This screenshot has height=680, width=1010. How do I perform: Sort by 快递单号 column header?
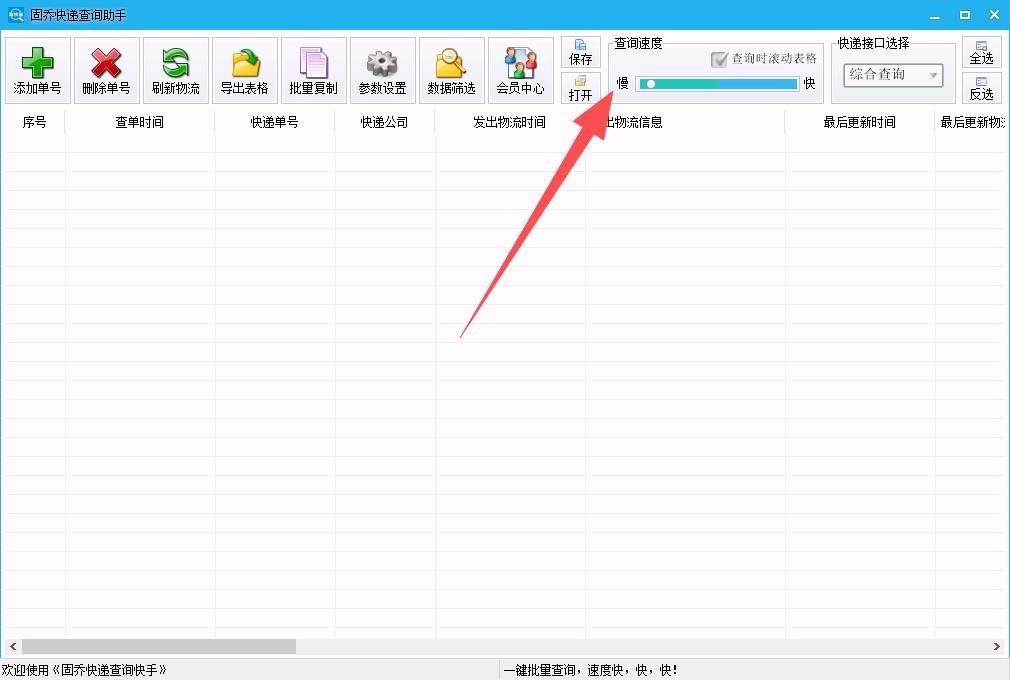pyautogui.click(x=275, y=122)
